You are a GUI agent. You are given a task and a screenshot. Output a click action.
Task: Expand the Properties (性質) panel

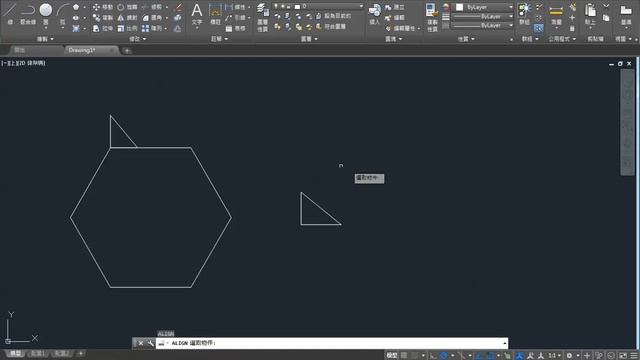click(x=466, y=39)
